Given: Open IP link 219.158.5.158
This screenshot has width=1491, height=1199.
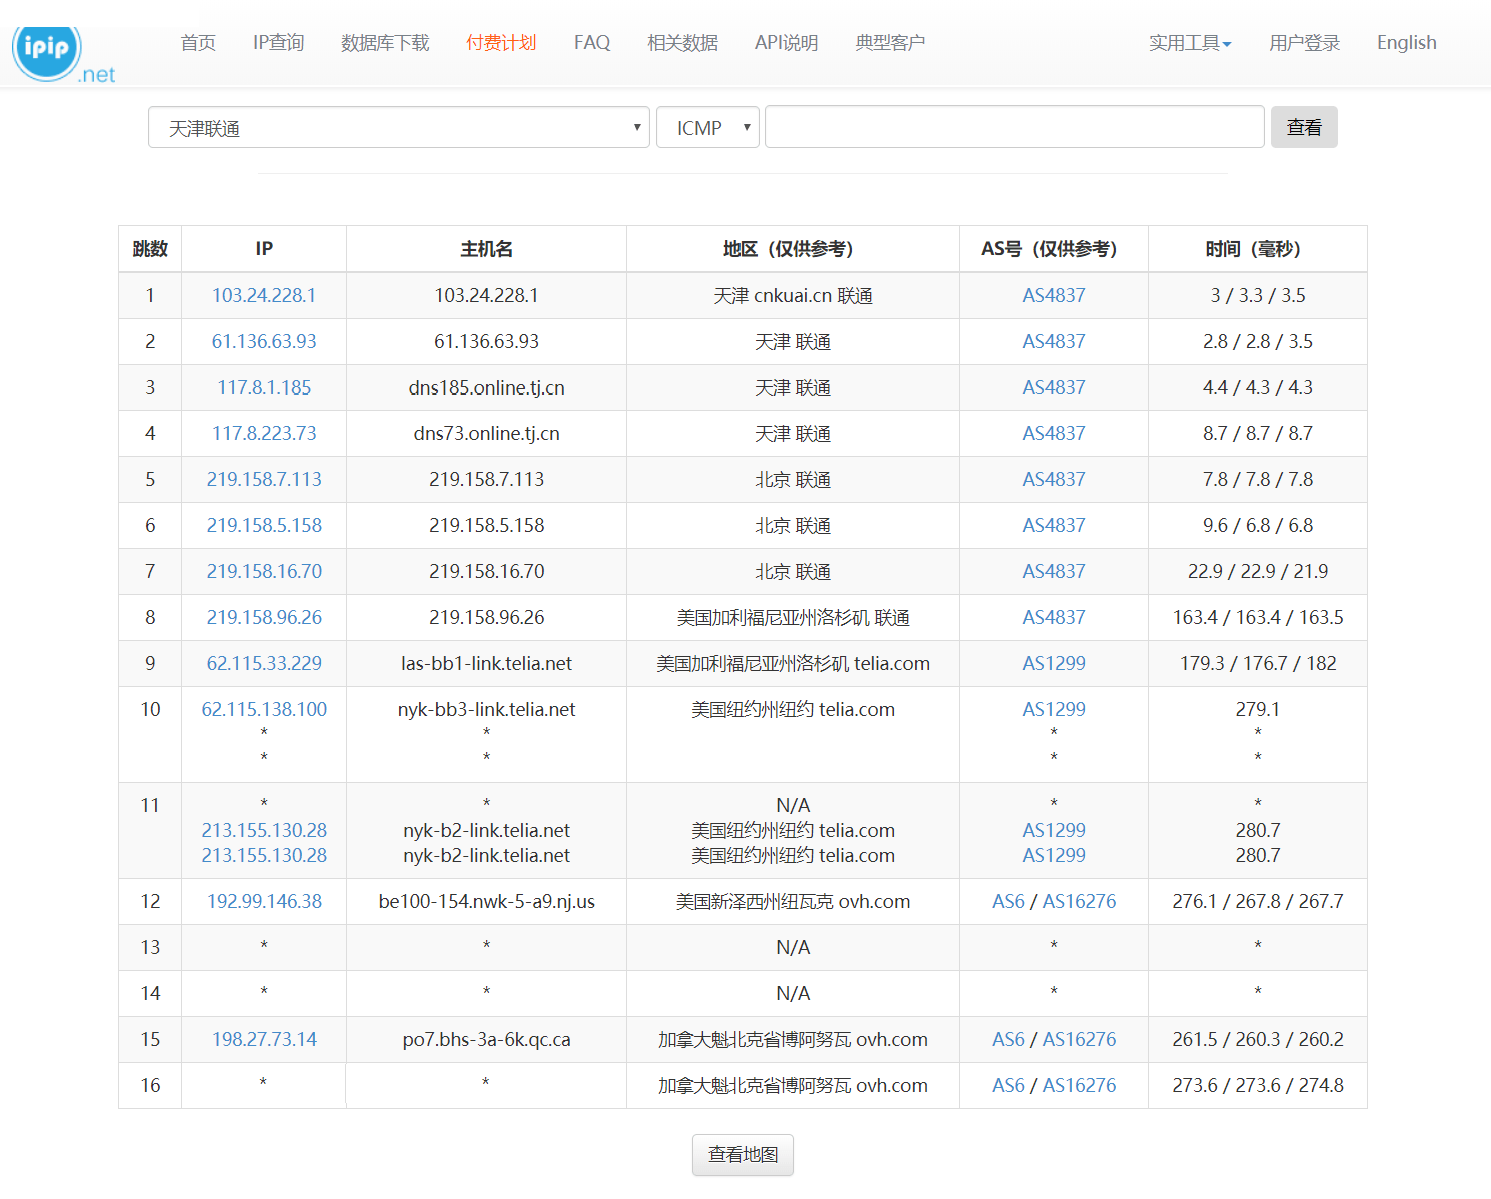Looking at the screenshot, I should click(264, 526).
